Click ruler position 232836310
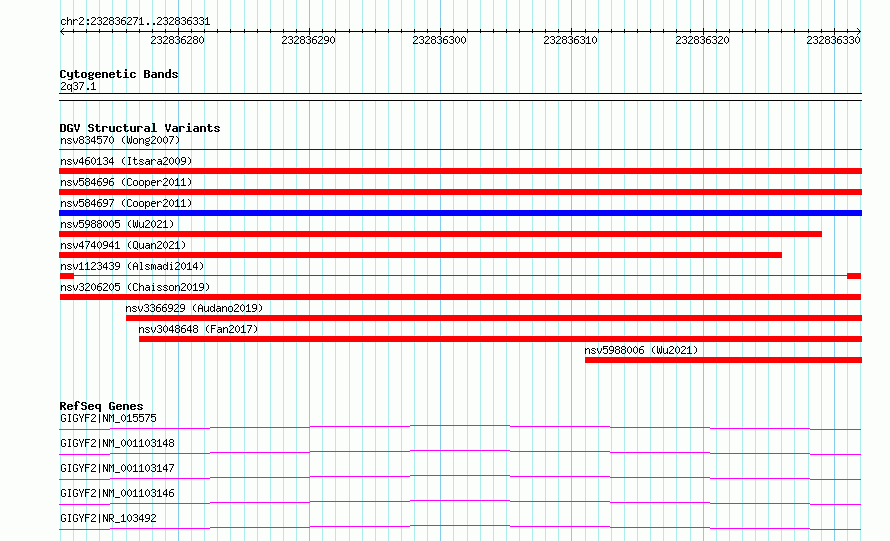 click(x=570, y=40)
